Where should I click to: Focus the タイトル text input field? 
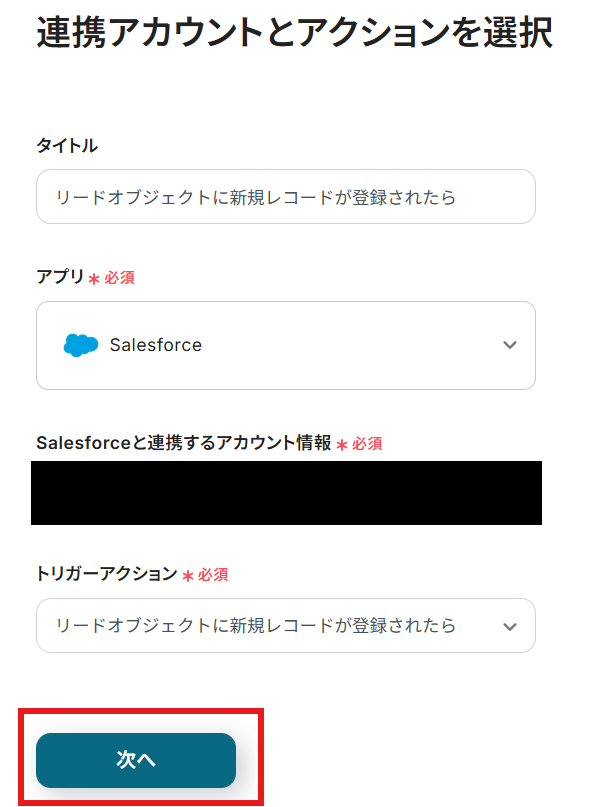285,197
